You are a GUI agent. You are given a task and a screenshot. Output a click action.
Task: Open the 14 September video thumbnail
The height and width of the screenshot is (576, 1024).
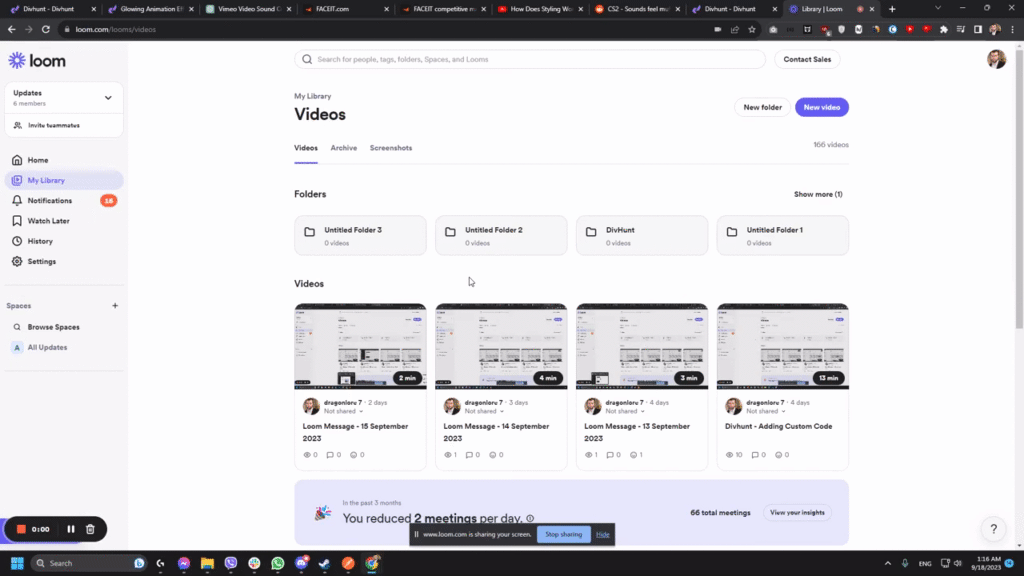(501, 346)
